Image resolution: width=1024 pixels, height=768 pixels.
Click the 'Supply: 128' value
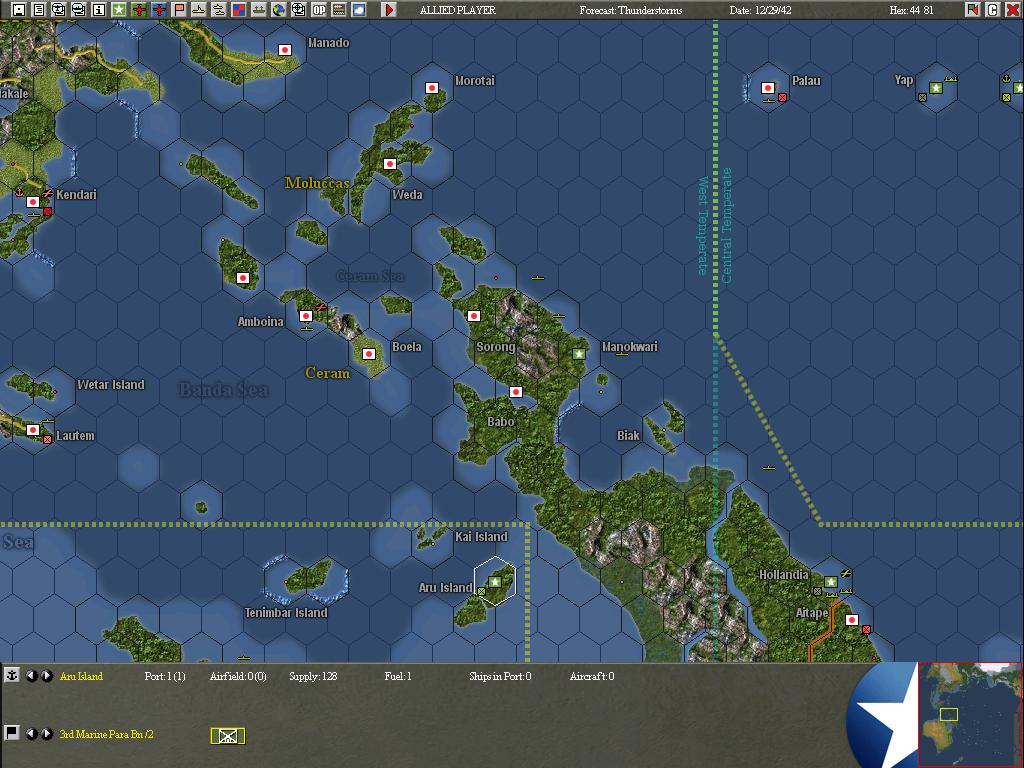313,676
